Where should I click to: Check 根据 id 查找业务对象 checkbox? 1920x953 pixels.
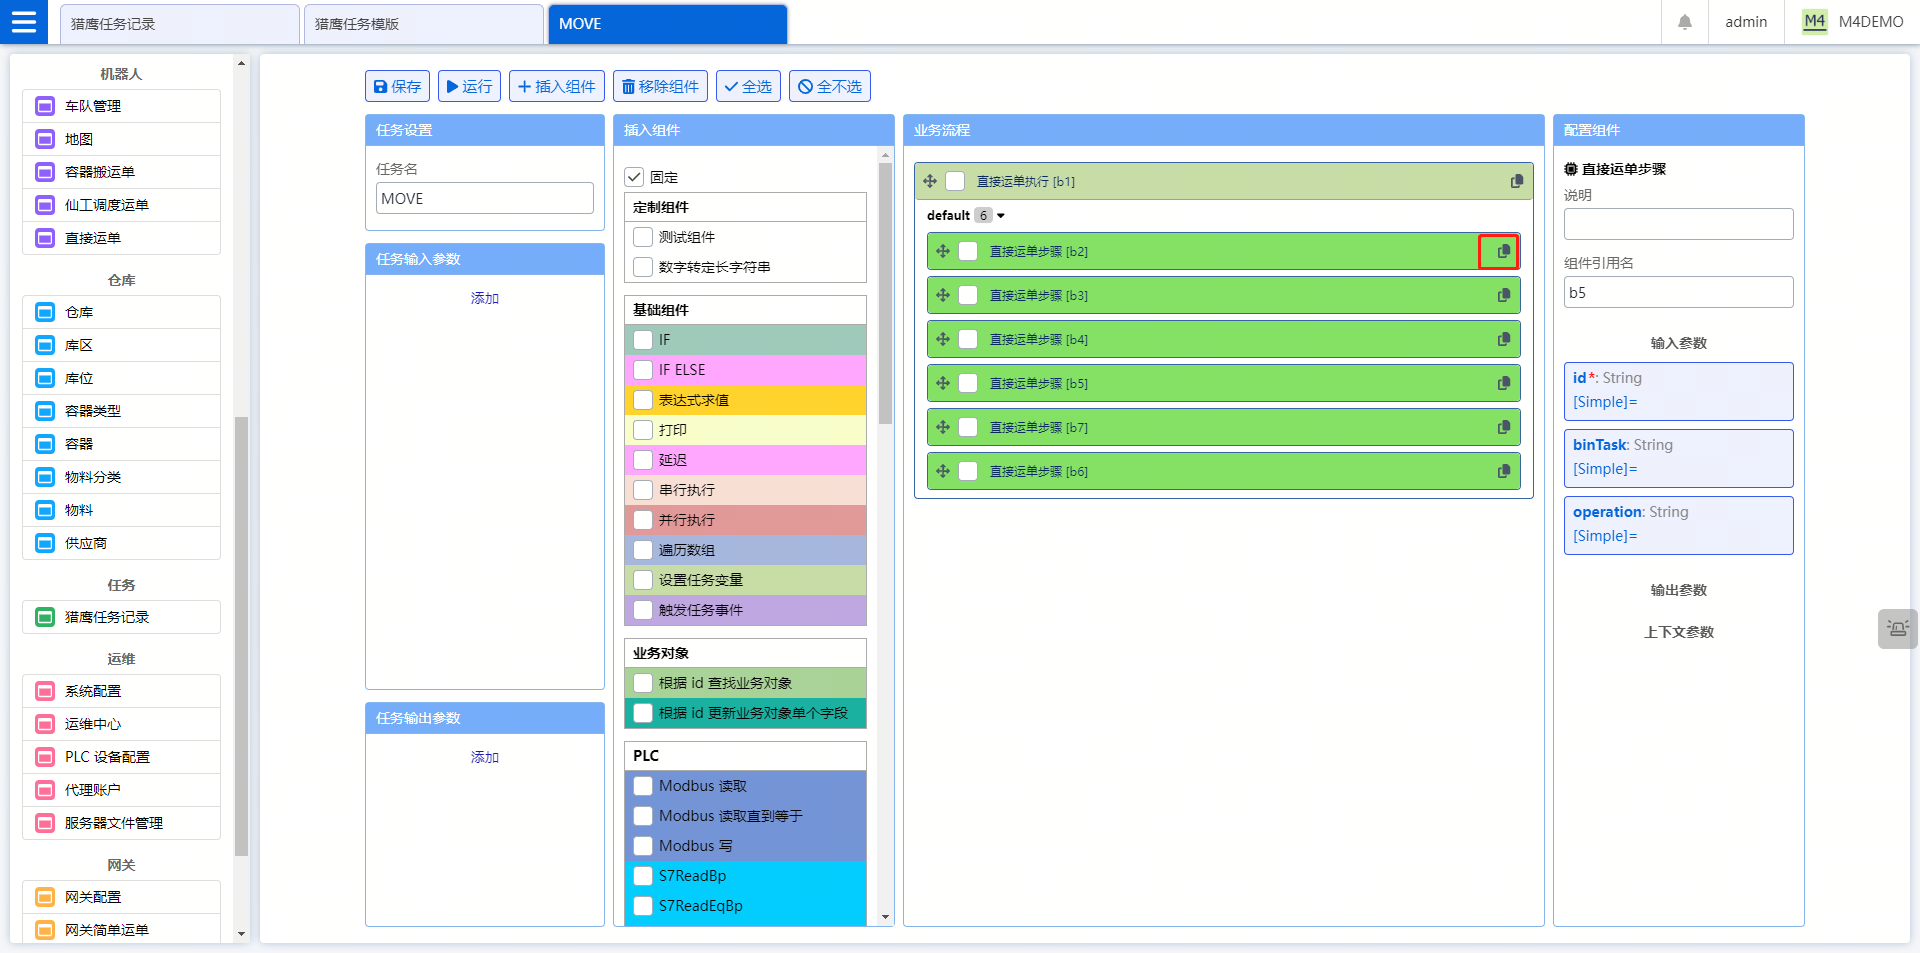tap(643, 683)
